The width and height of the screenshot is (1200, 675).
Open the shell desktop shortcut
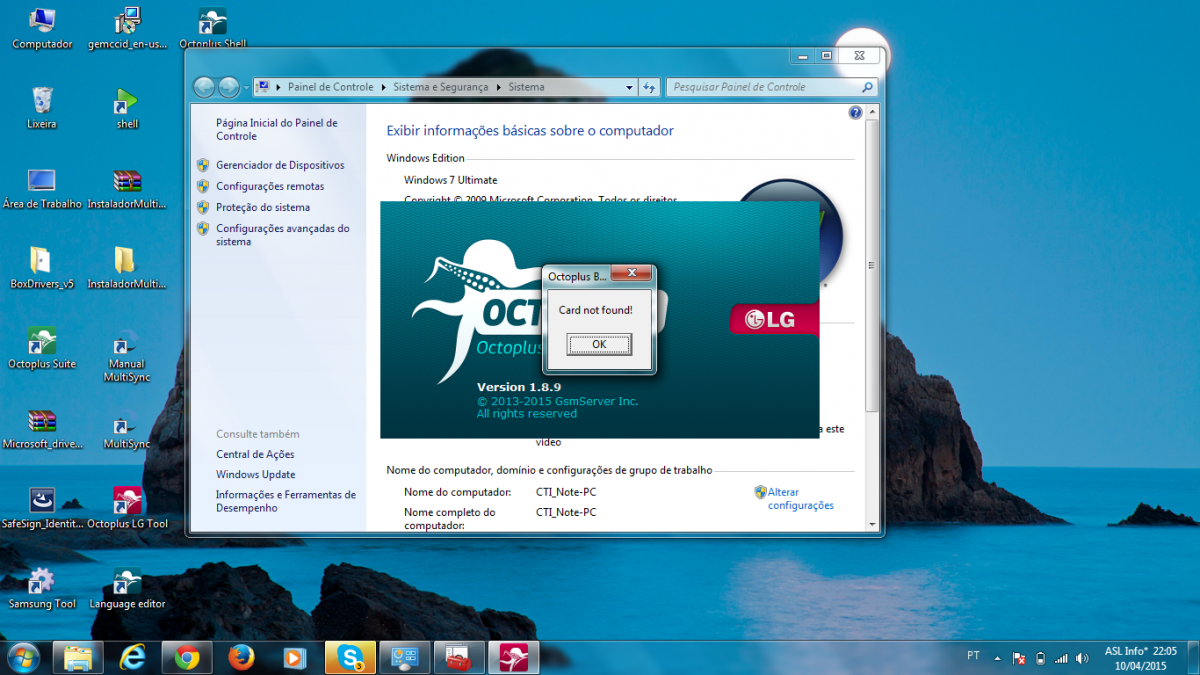coord(127,108)
